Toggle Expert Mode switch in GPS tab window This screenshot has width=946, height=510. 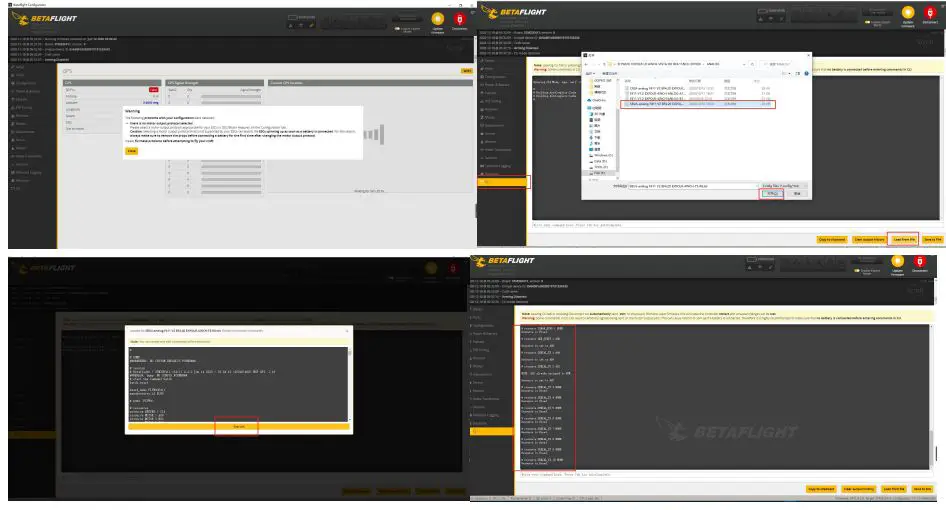[397, 28]
